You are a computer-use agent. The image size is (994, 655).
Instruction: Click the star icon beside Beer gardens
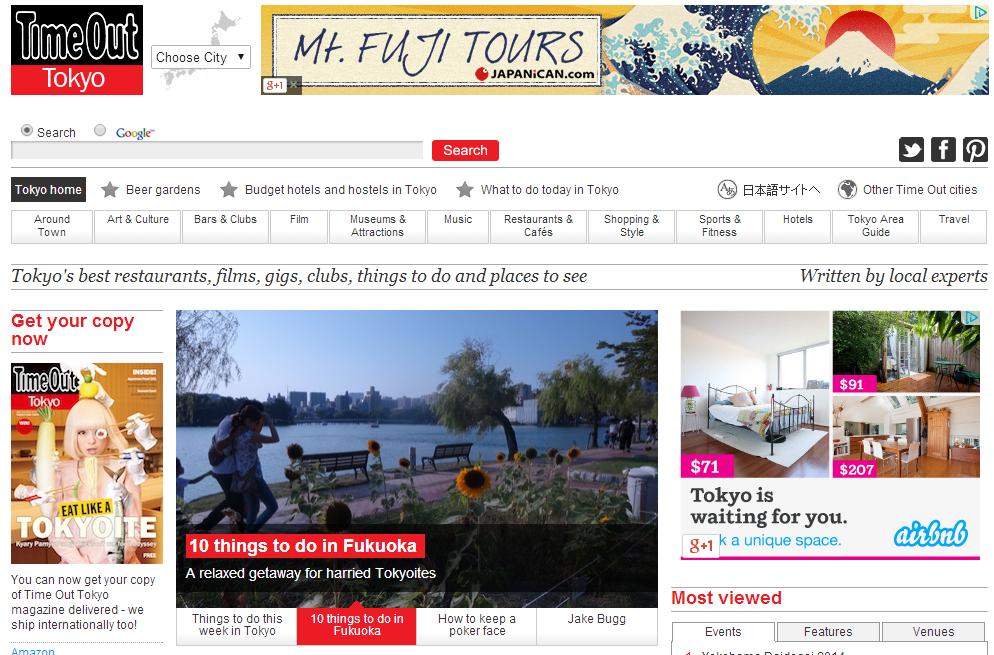coord(110,189)
